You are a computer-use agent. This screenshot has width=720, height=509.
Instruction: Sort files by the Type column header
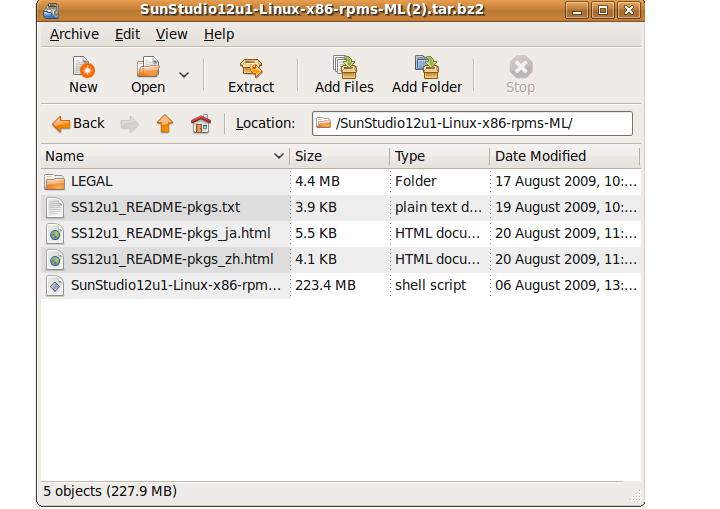click(x=440, y=156)
